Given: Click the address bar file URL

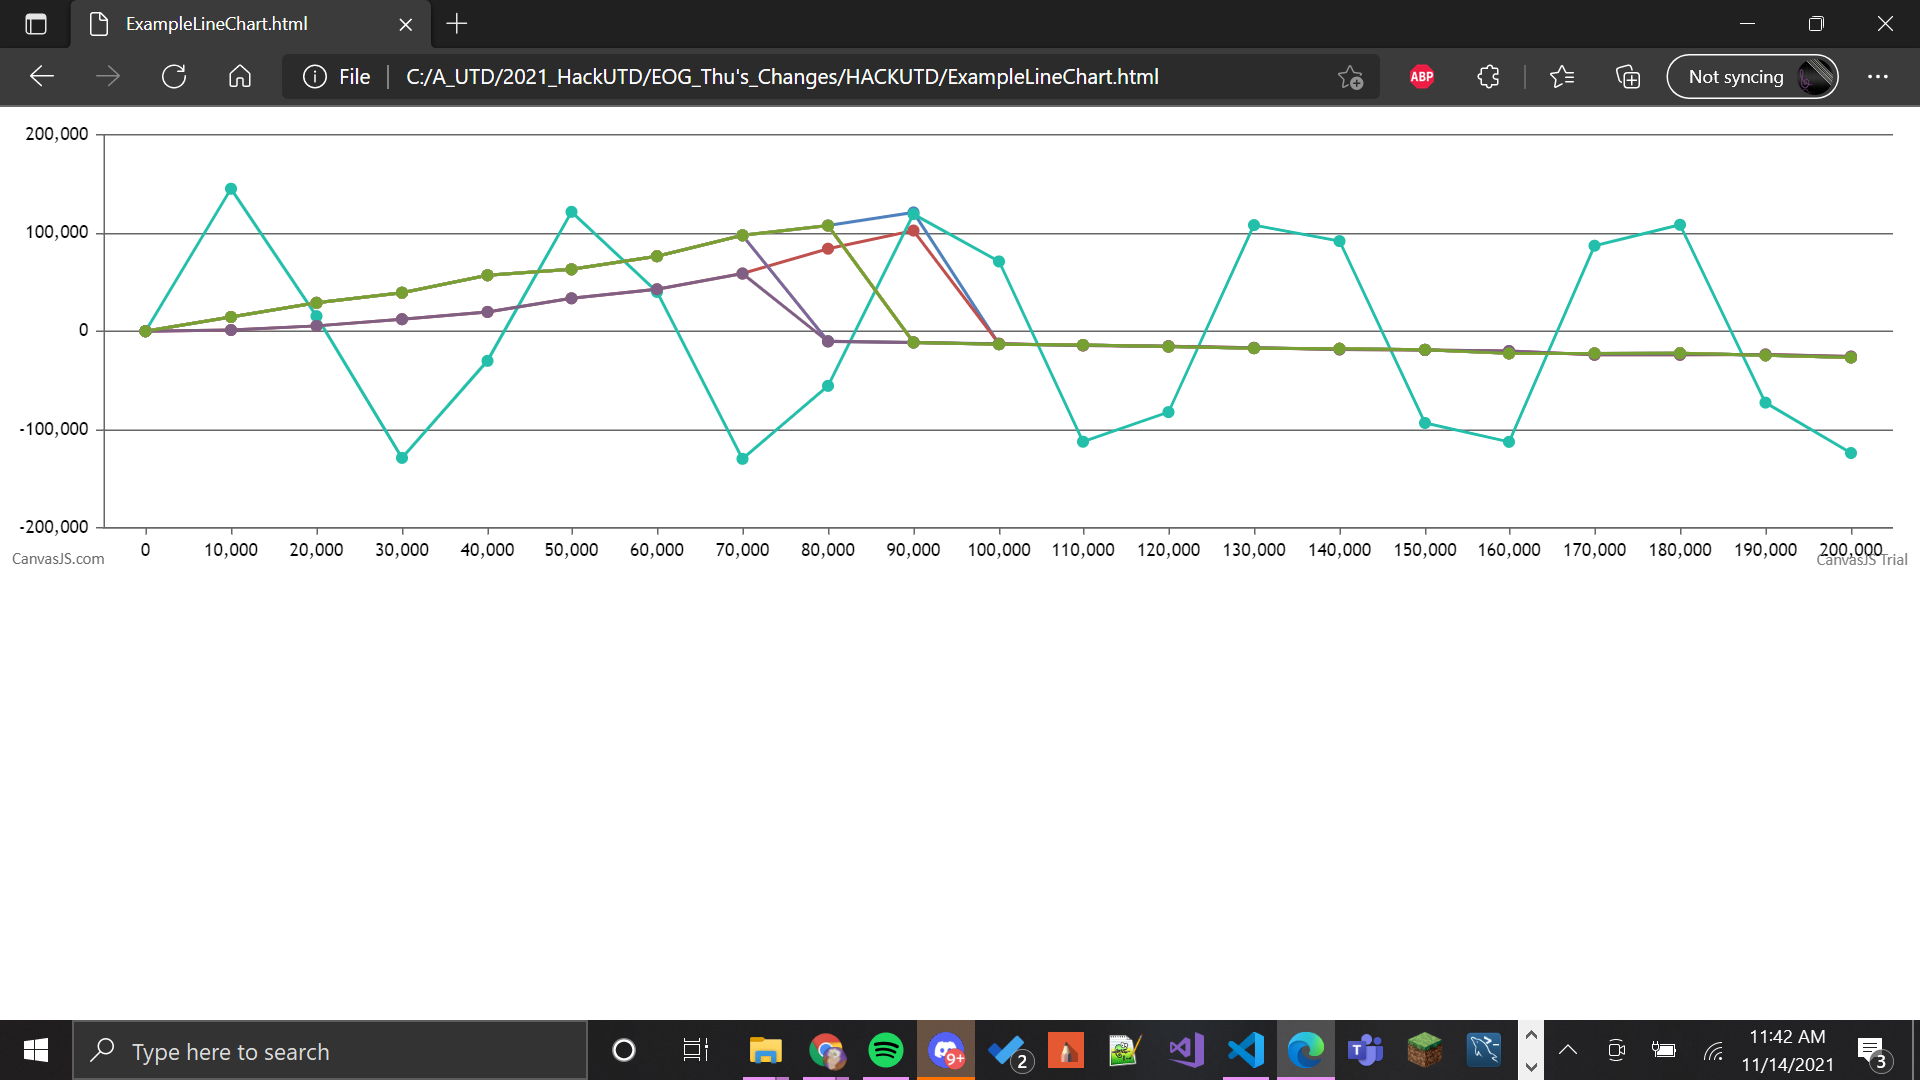Looking at the screenshot, I should pos(782,77).
